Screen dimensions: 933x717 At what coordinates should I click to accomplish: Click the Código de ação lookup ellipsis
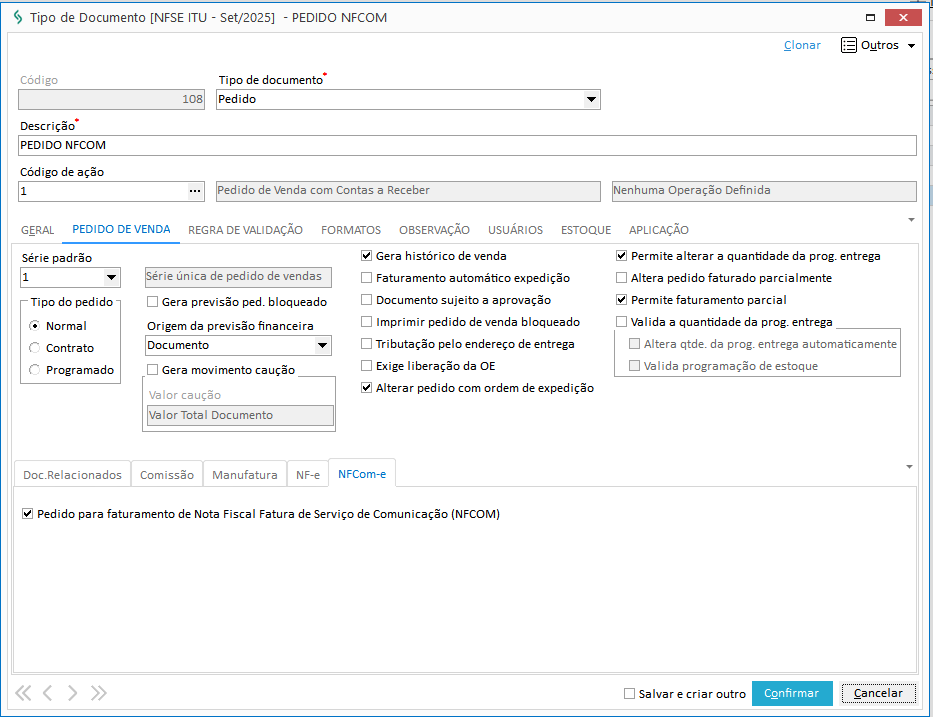click(x=195, y=191)
